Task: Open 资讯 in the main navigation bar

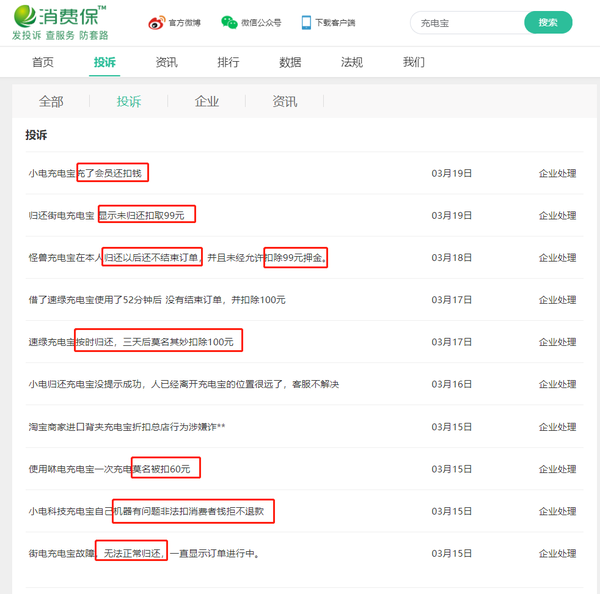Action: click(166, 62)
